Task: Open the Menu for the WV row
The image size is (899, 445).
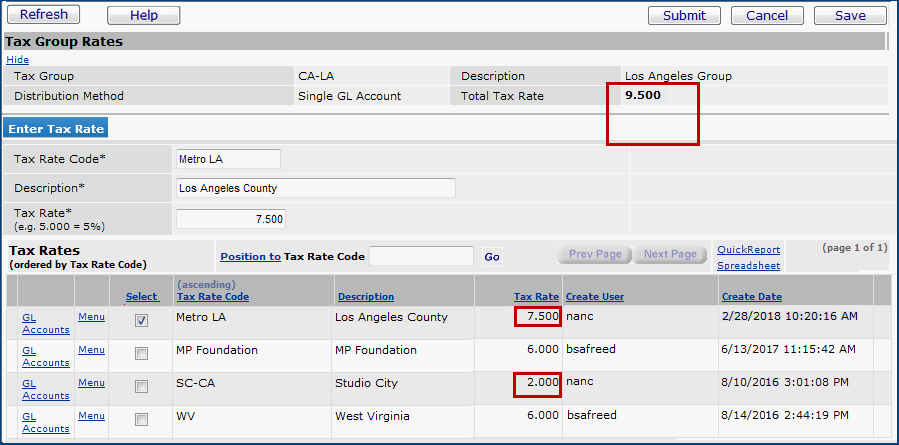Action: pyautogui.click(x=91, y=416)
